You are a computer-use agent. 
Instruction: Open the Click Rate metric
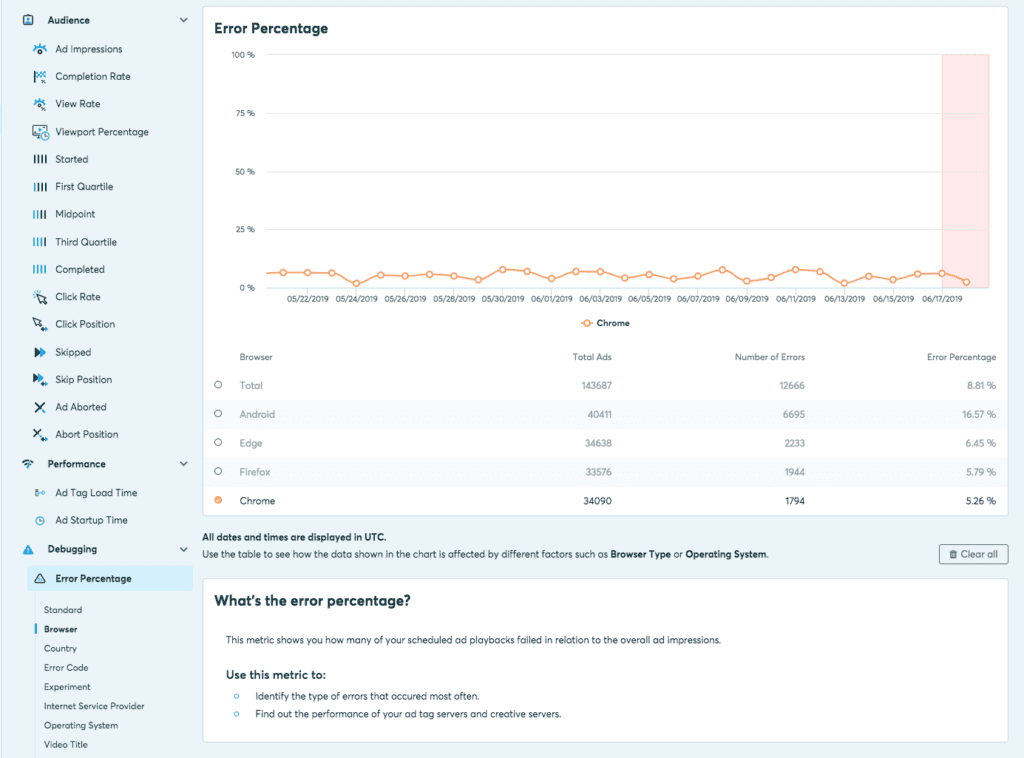coord(78,297)
